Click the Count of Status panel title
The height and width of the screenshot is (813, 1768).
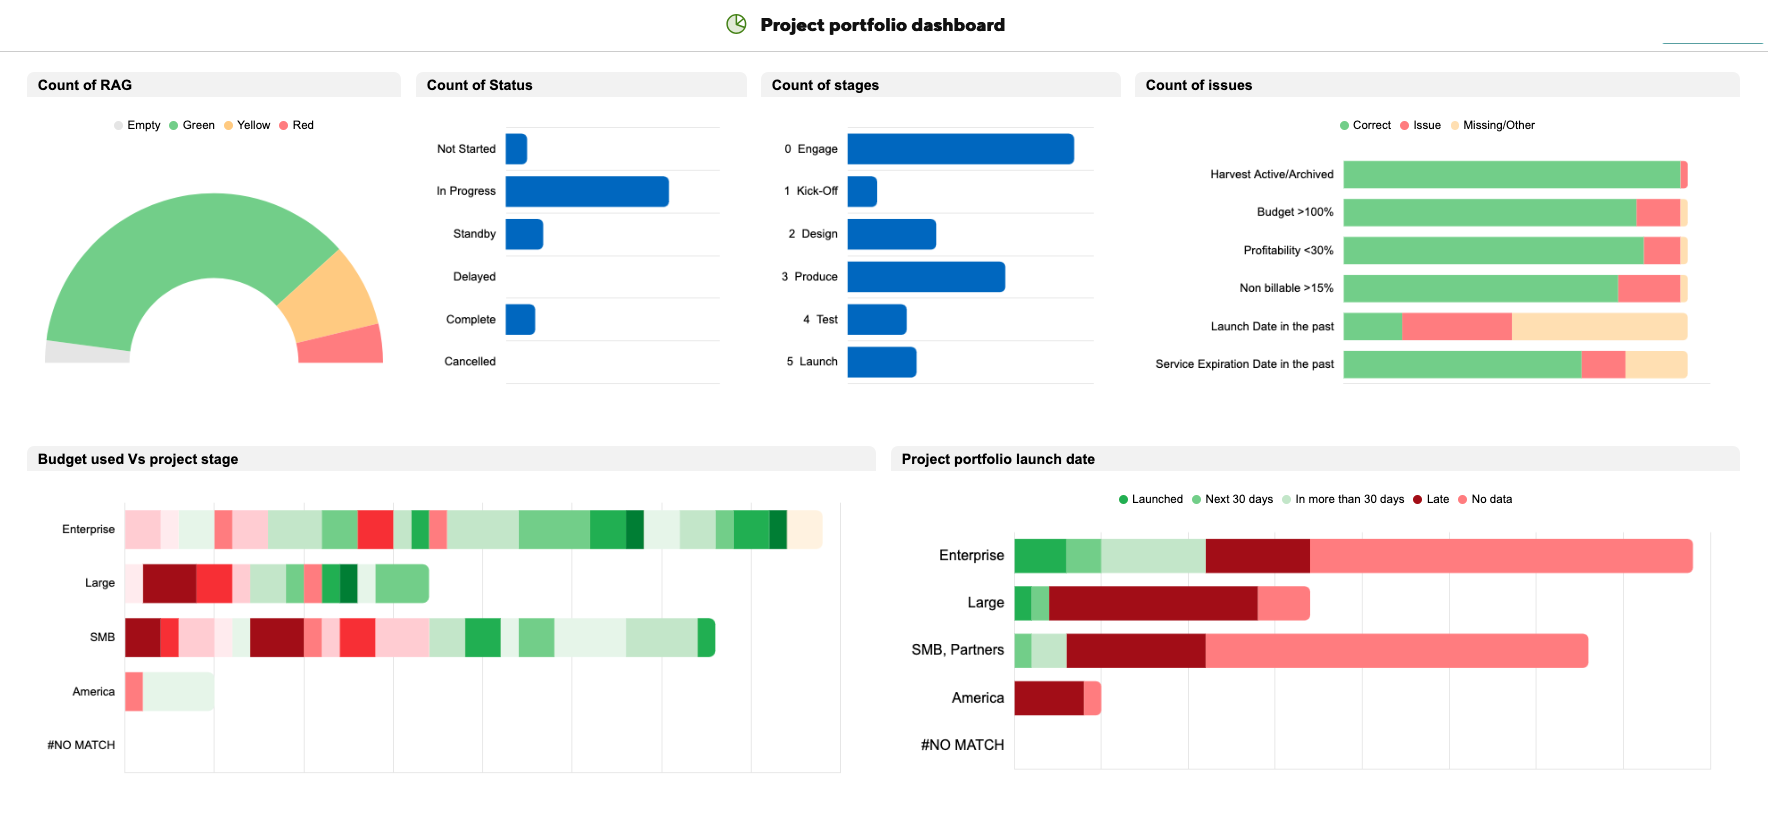[480, 85]
